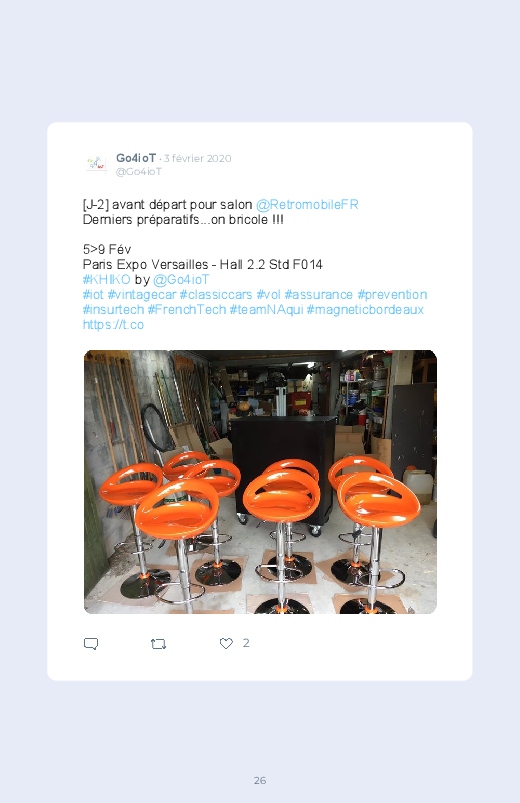Image resolution: width=520 pixels, height=803 pixels.
Task: Open the @RetromobileFR mention link
Action: (x=307, y=205)
